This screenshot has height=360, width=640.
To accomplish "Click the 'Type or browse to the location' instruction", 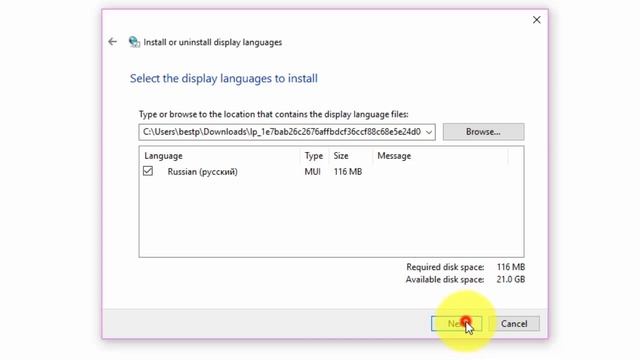I will (273, 114).
